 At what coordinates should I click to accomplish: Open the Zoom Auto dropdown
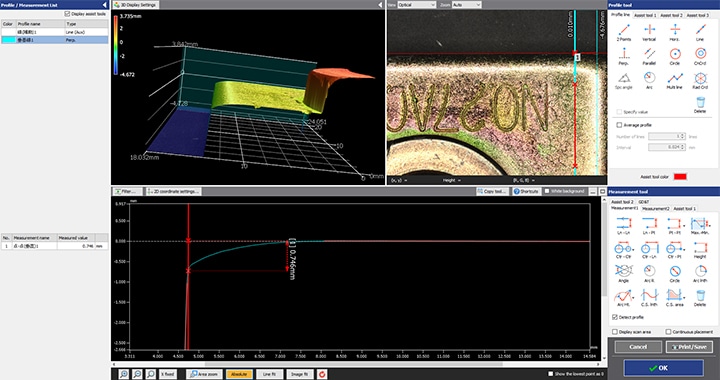(467, 5)
